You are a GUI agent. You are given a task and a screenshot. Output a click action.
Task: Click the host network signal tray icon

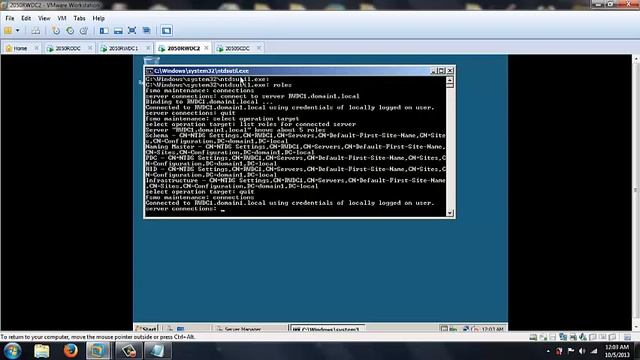(x=594, y=351)
